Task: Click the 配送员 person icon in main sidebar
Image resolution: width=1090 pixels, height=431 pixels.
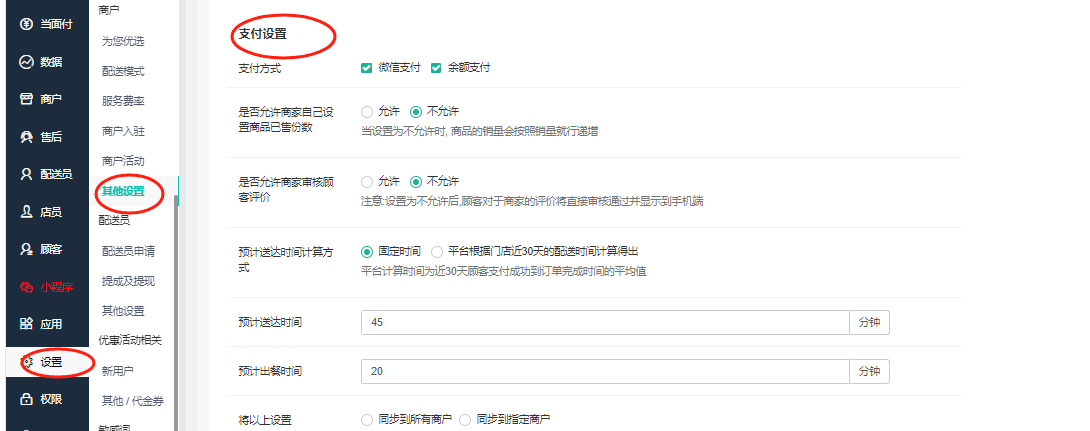Action: (26, 174)
